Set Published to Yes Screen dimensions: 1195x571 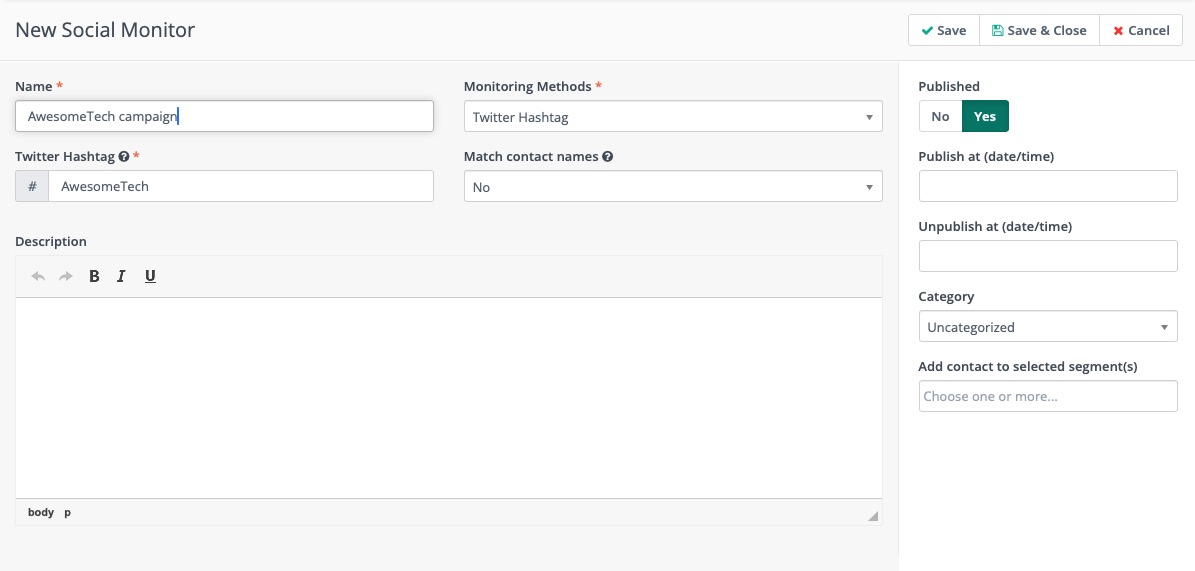[985, 117]
